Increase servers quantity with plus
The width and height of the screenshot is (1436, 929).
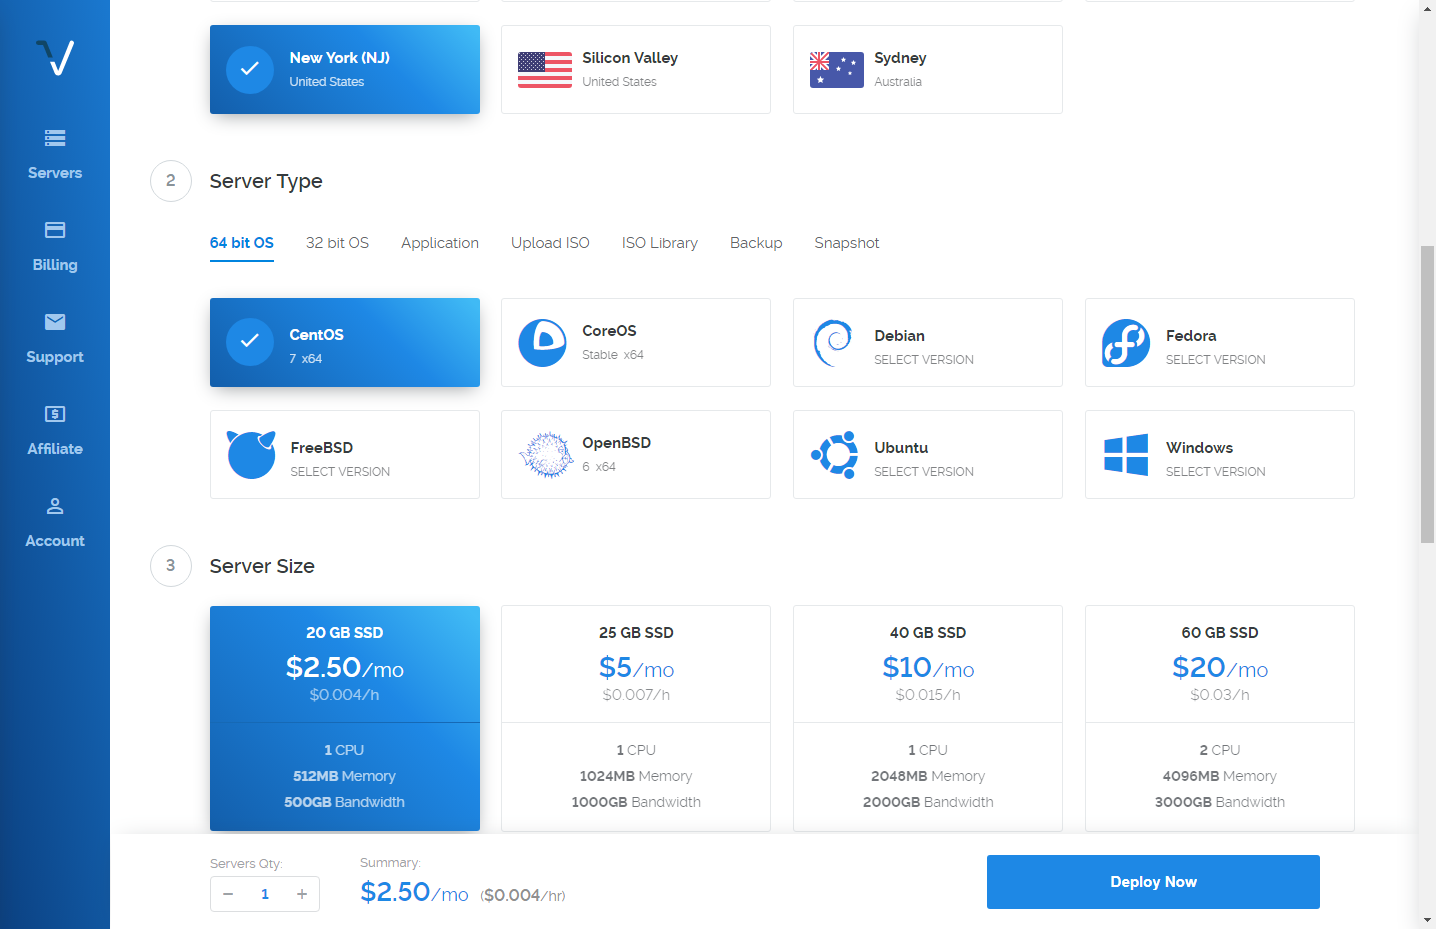pyautogui.click(x=302, y=894)
